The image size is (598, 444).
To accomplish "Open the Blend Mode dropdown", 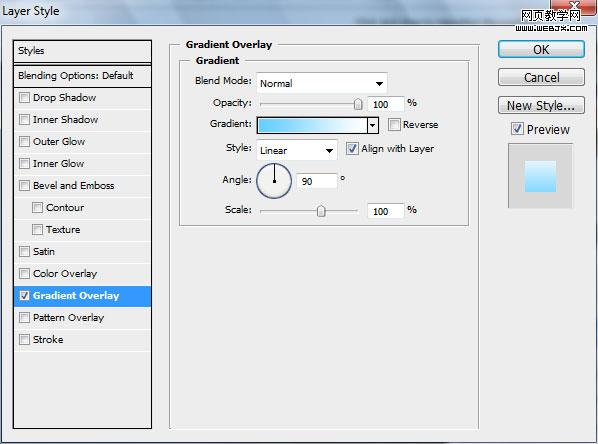I will [322, 83].
